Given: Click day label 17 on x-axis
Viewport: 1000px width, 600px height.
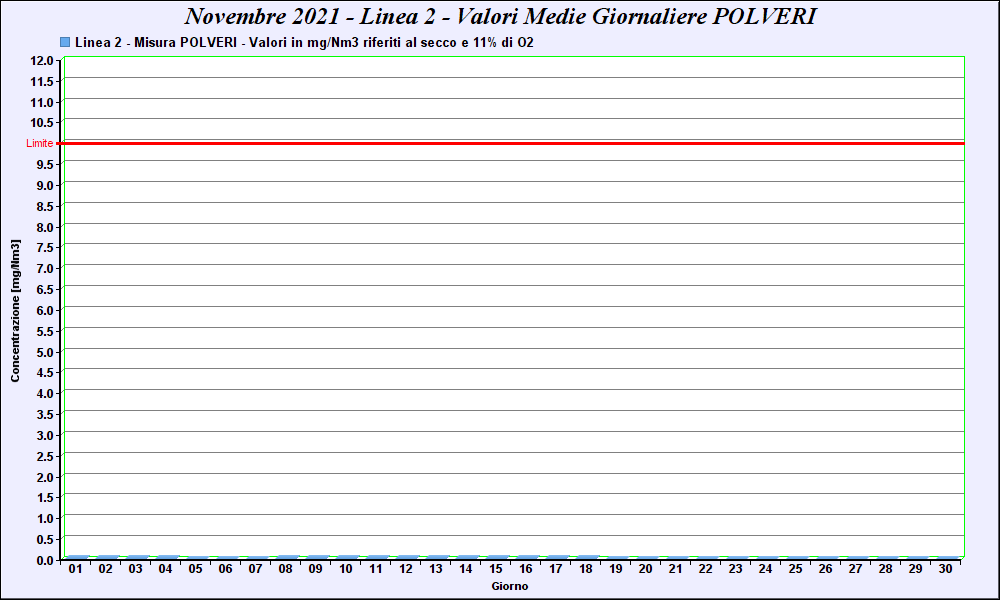Looking at the screenshot, I should [555, 569].
